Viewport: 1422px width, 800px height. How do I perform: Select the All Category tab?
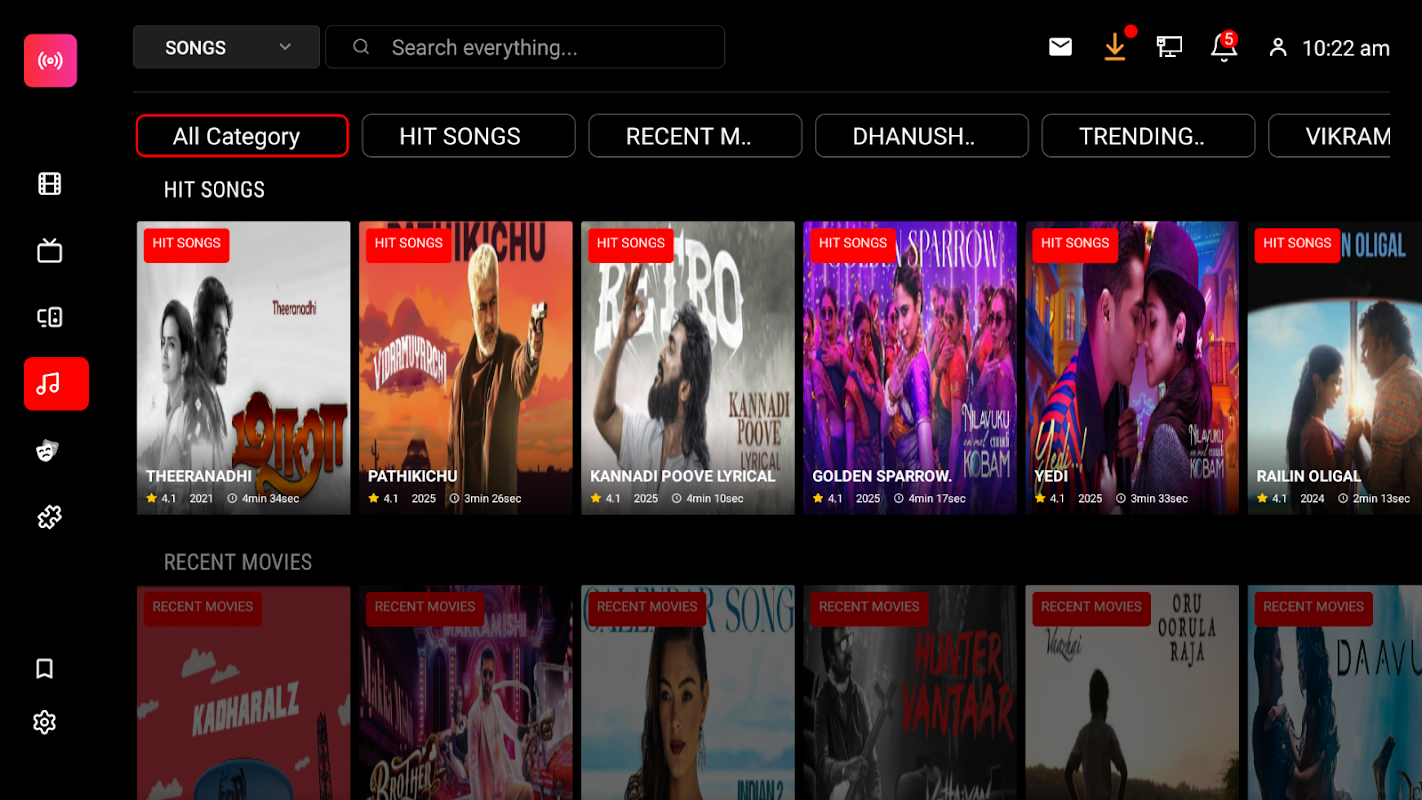pos(242,136)
